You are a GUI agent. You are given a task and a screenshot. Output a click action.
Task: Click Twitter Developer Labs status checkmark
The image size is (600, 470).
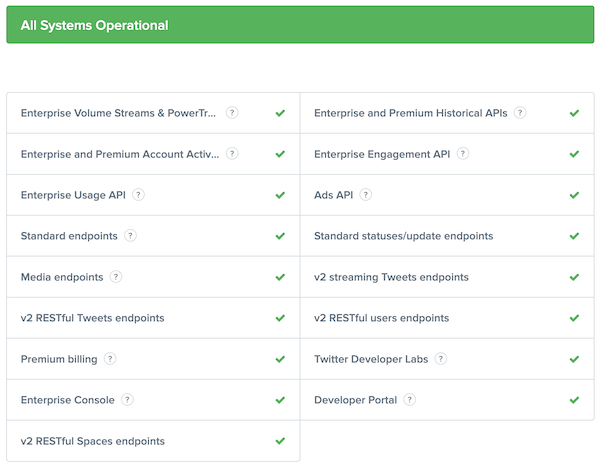pos(574,359)
